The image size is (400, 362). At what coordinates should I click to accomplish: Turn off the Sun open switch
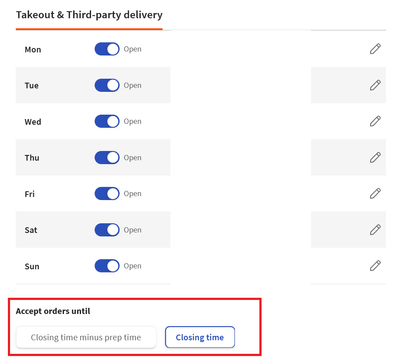pos(107,266)
